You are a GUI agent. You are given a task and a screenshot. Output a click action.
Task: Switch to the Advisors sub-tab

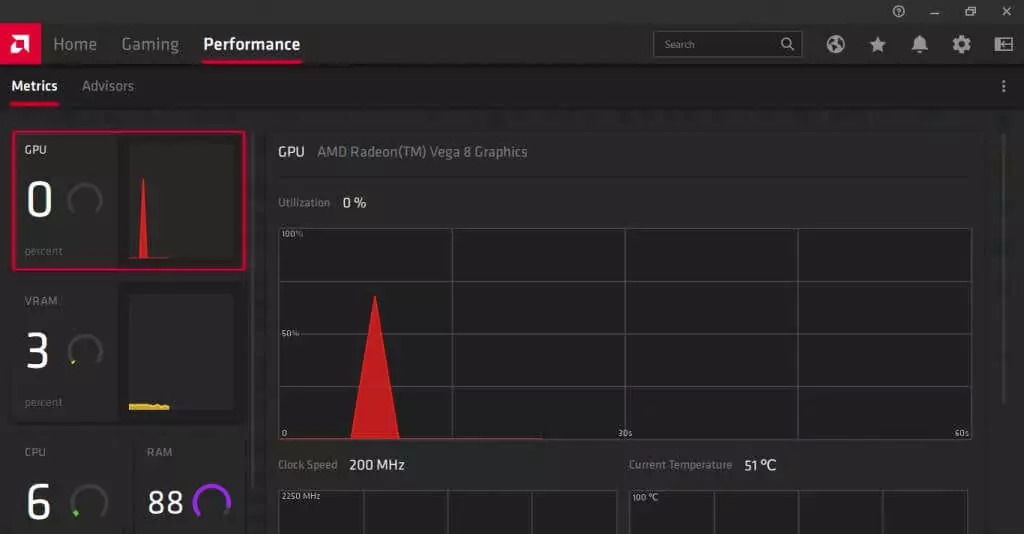tap(108, 86)
